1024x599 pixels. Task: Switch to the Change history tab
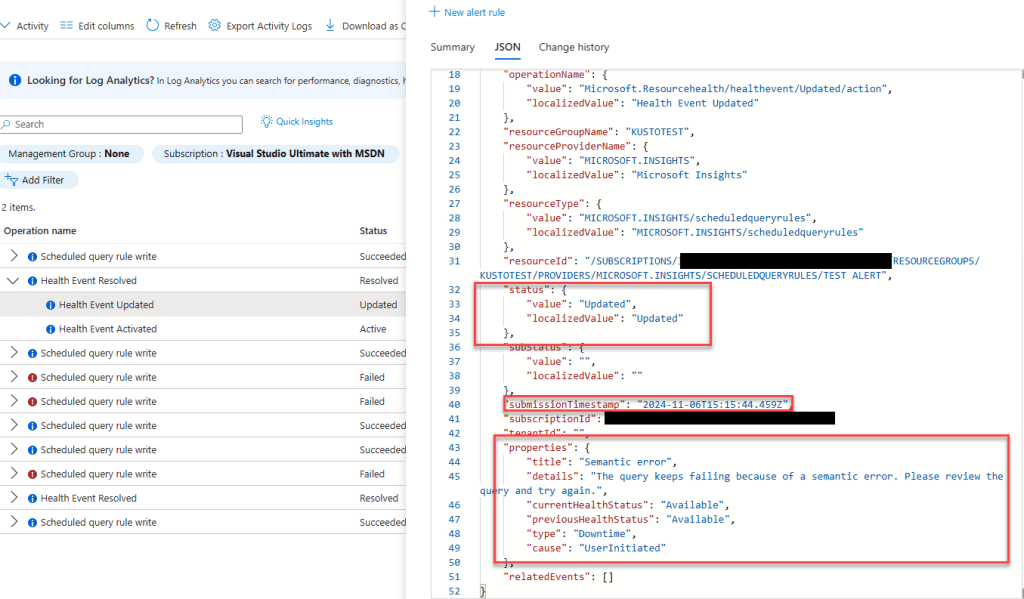coord(573,47)
